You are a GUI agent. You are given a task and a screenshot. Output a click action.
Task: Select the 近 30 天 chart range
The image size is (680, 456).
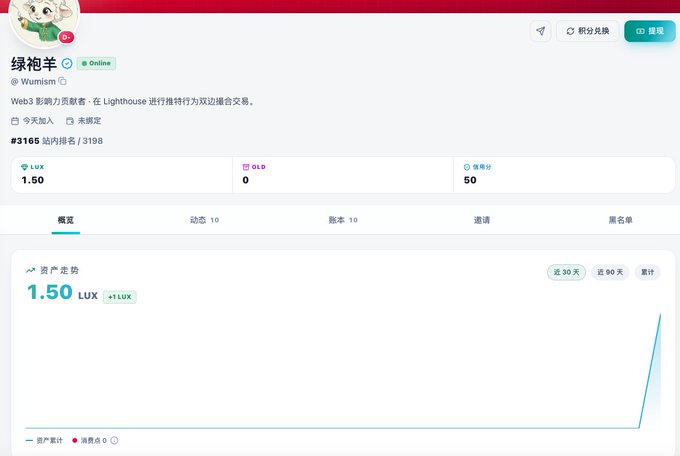point(566,272)
